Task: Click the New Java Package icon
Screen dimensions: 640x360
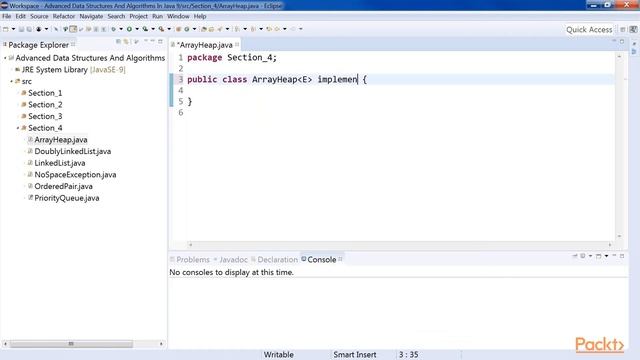Action: tap(178, 29)
